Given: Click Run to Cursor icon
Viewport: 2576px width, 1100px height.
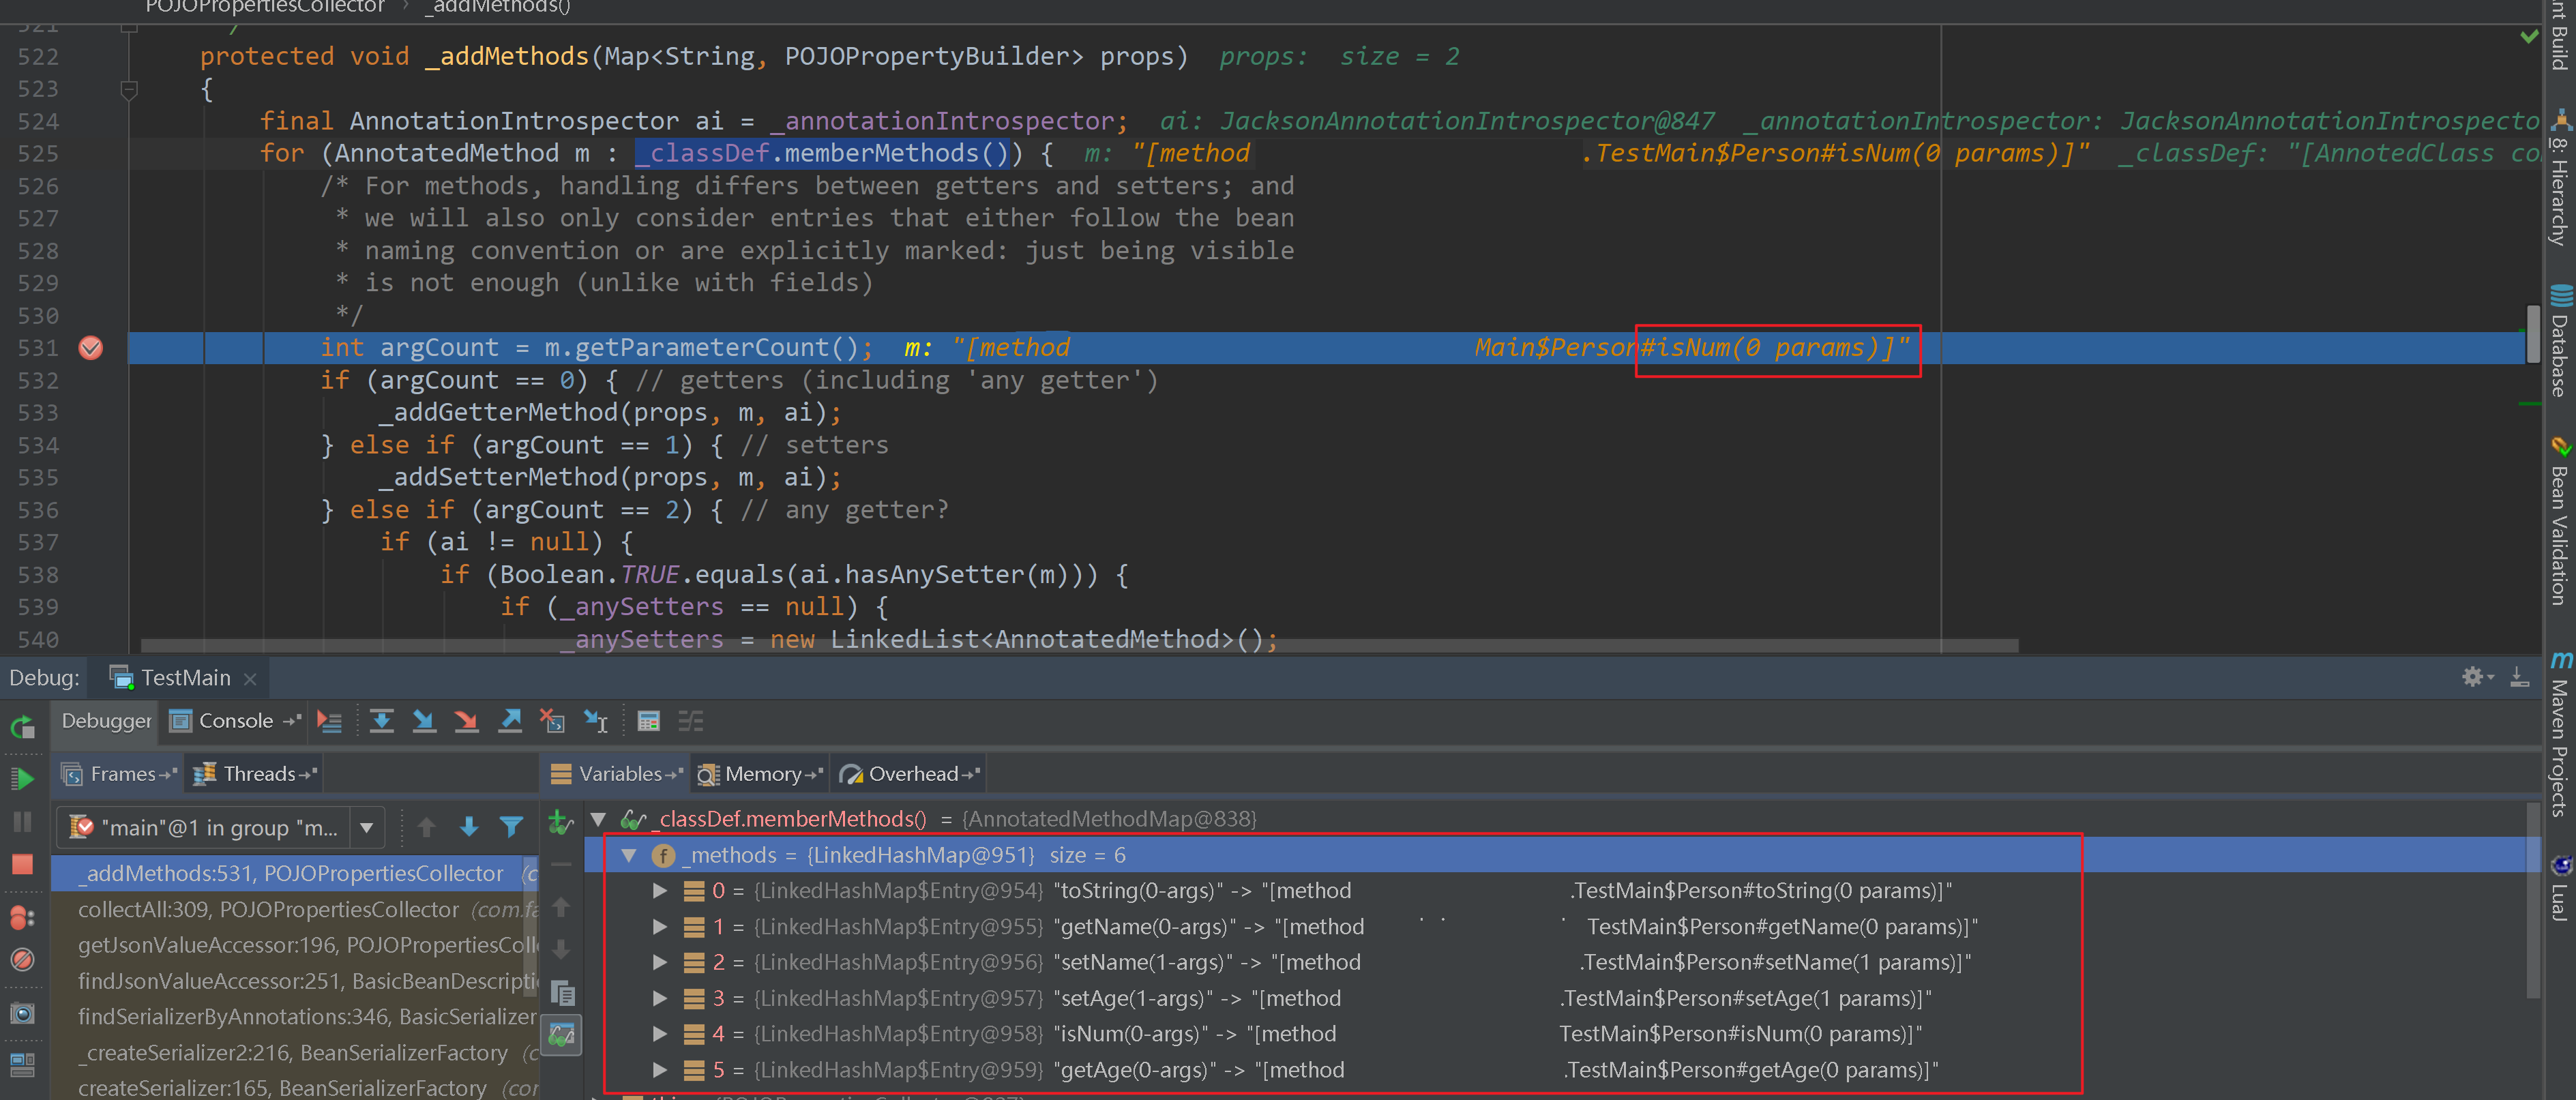Looking at the screenshot, I should pos(596,721).
